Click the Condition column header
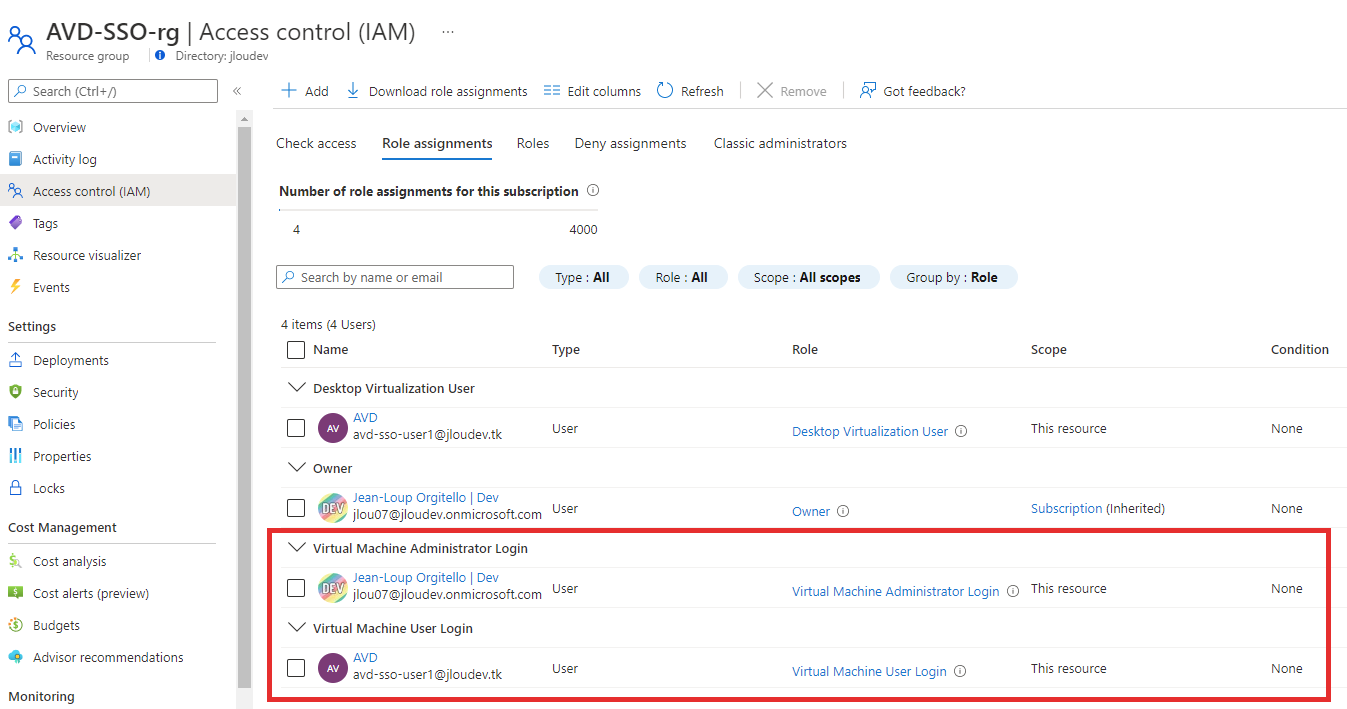 pos(1300,350)
